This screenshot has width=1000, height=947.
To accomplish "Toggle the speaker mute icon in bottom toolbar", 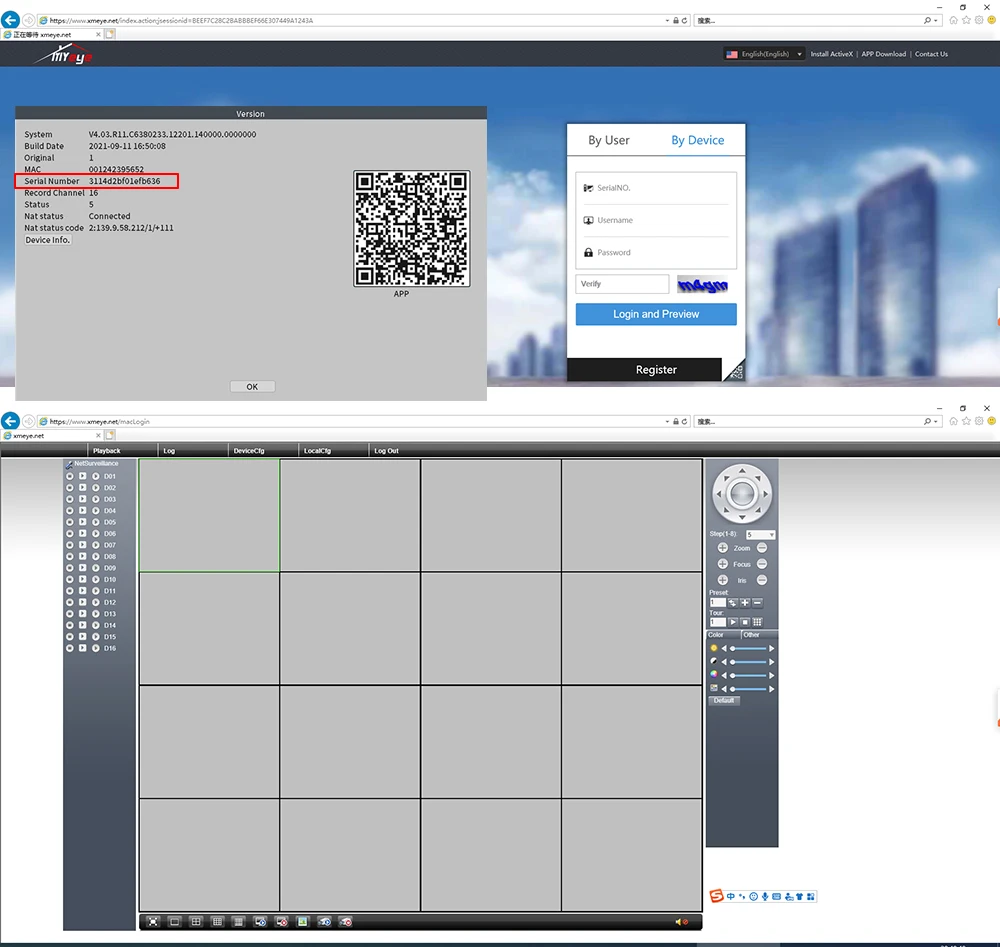I will pyautogui.click(x=681, y=921).
